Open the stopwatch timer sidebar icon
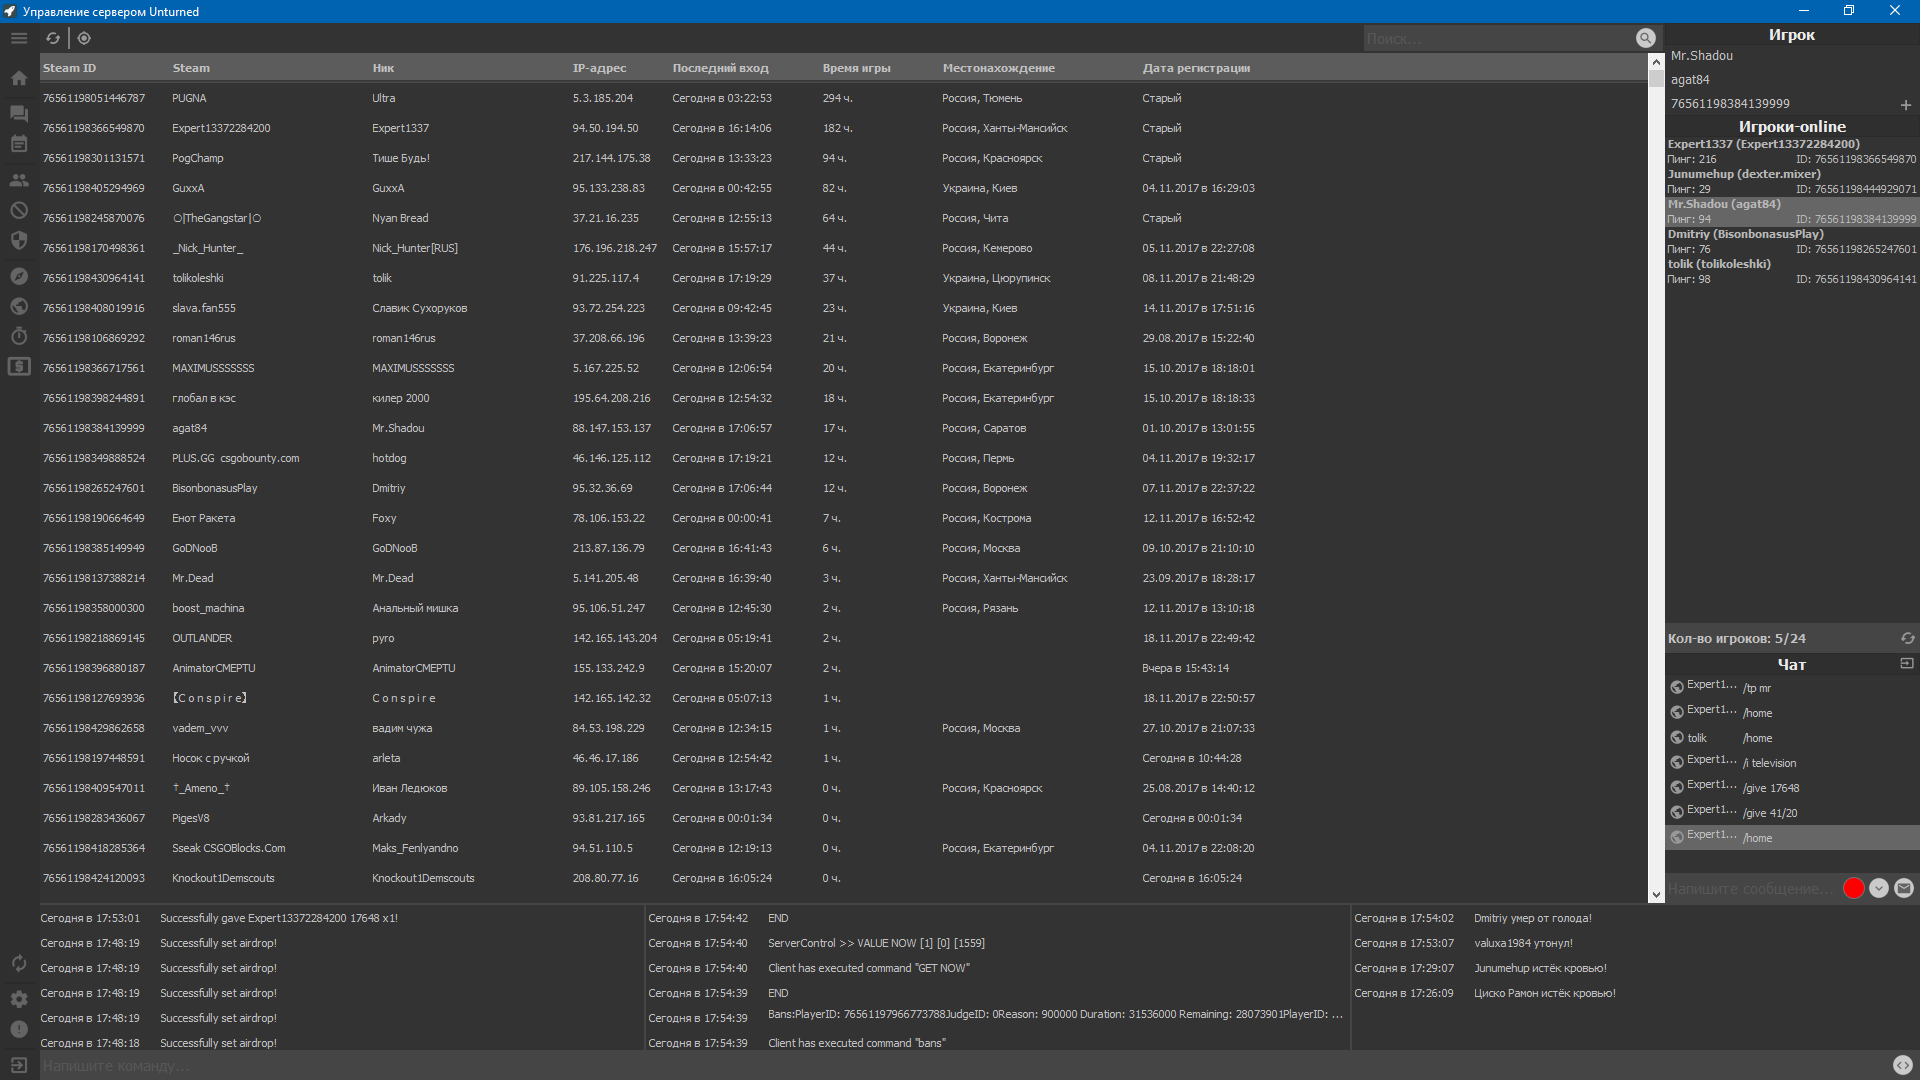1920x1080 pixels. 19,336
